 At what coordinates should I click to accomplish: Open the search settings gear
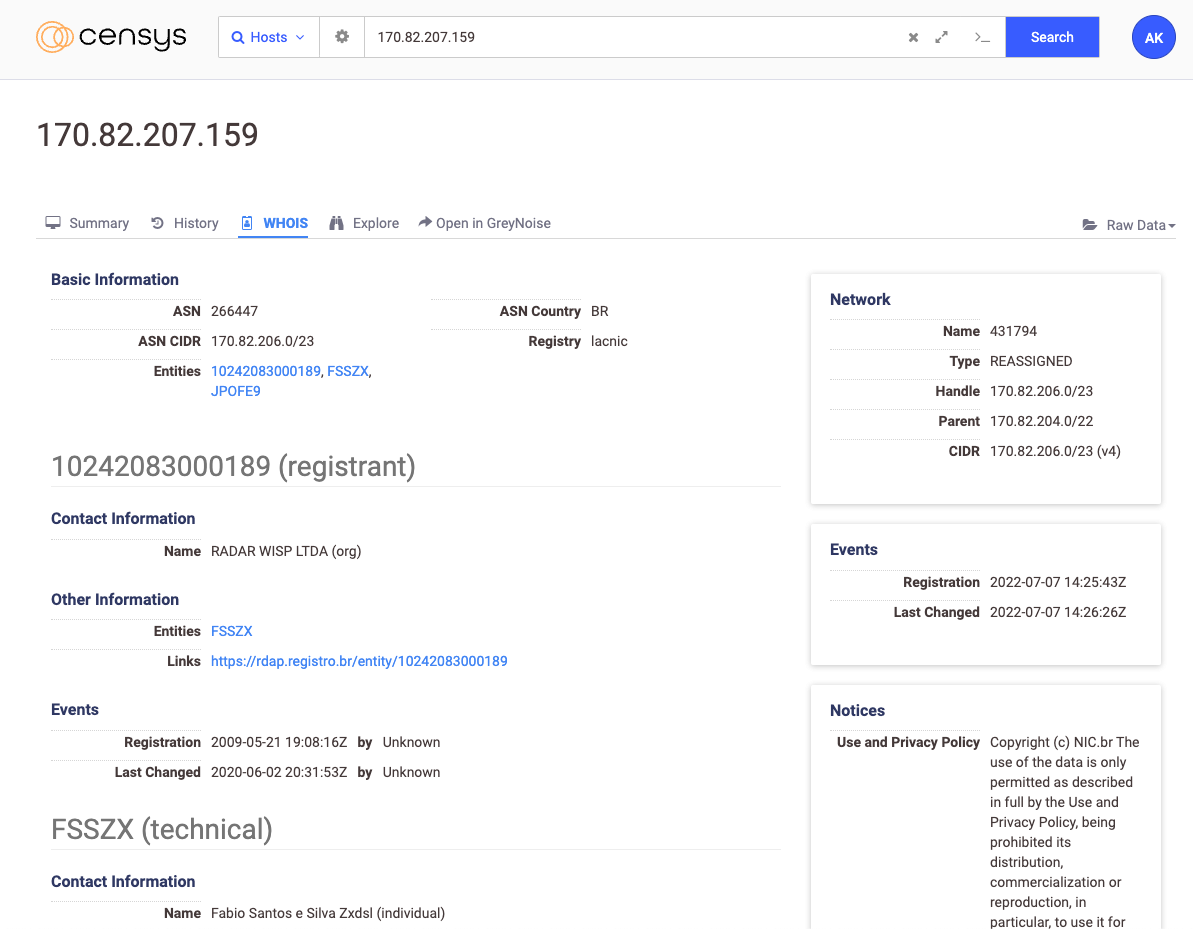(x=342, y=37)
